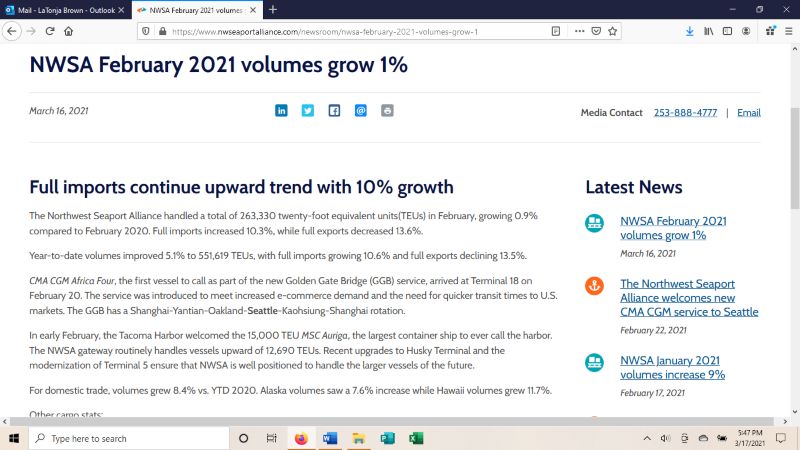This screenshot has width=800, height=450.
Task: Open Northwest Seaport Alliance welcomes CMA CGM link
Action: click(x=689, y=297)
